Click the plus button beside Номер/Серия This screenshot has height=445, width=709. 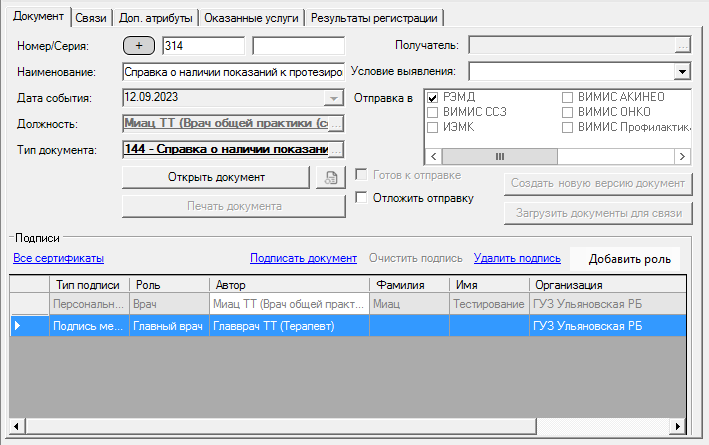[138, 46]
